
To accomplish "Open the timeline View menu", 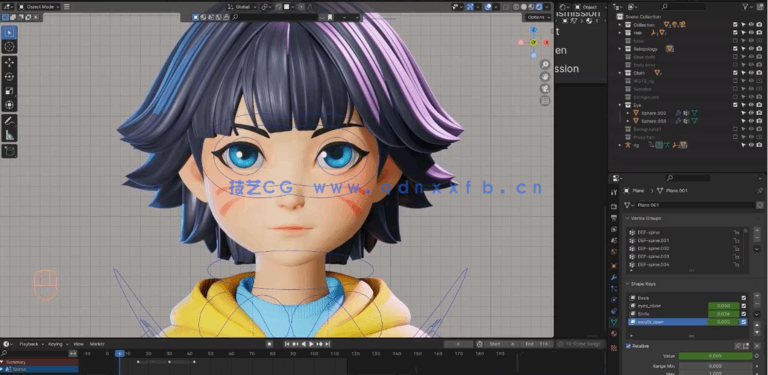I will point(78,344).
